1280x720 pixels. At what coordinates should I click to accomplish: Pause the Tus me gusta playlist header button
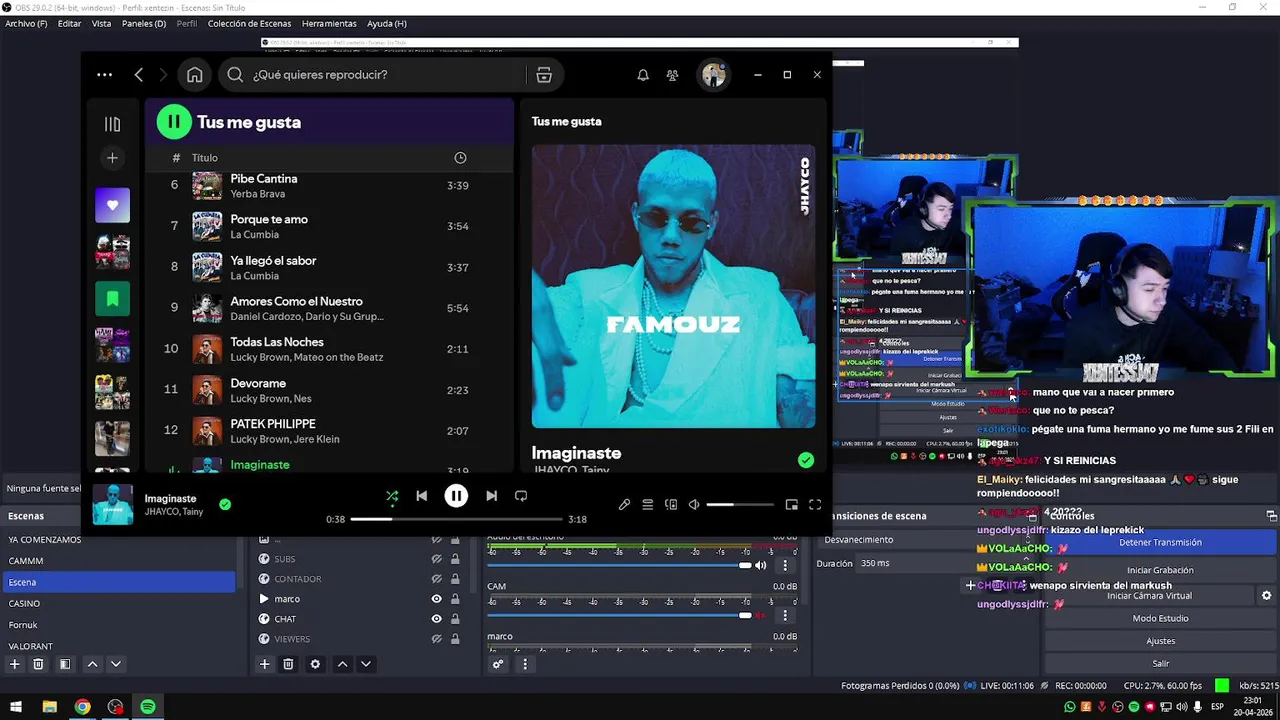(174, 122)
